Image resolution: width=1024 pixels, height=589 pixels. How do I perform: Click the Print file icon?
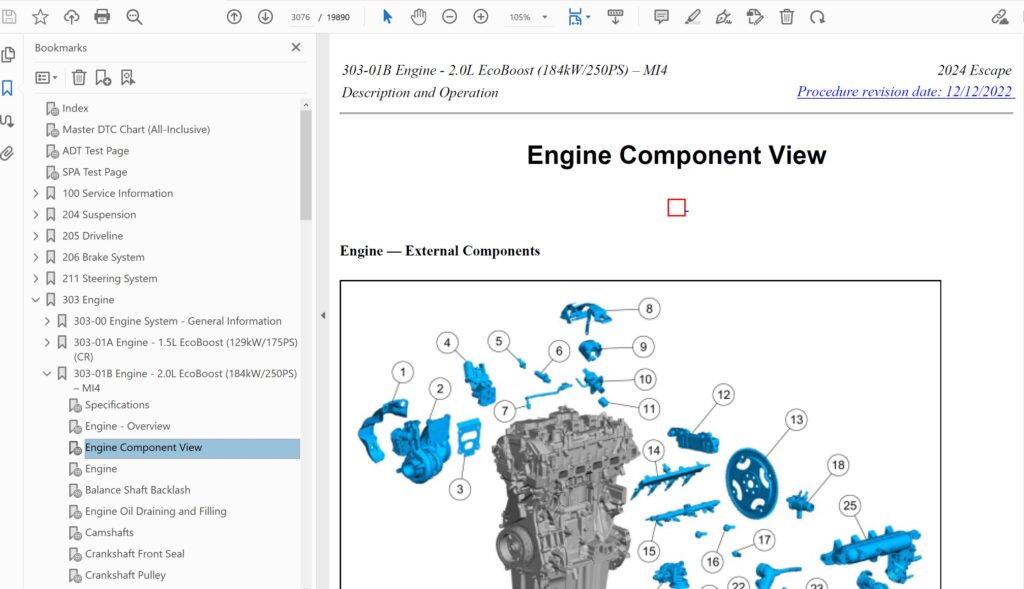[x=102, y=17]
